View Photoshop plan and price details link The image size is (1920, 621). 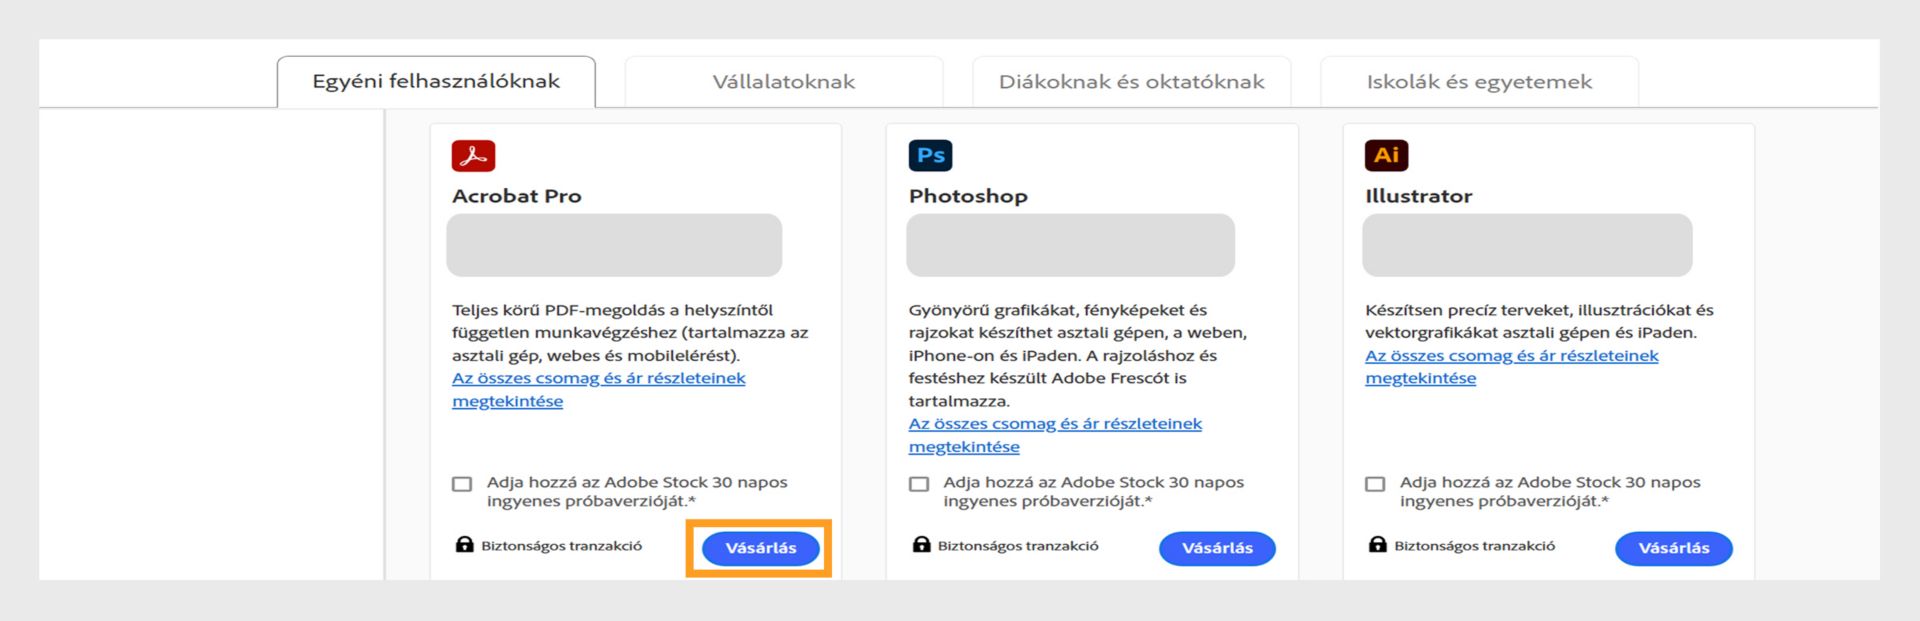coord(1054,424)
